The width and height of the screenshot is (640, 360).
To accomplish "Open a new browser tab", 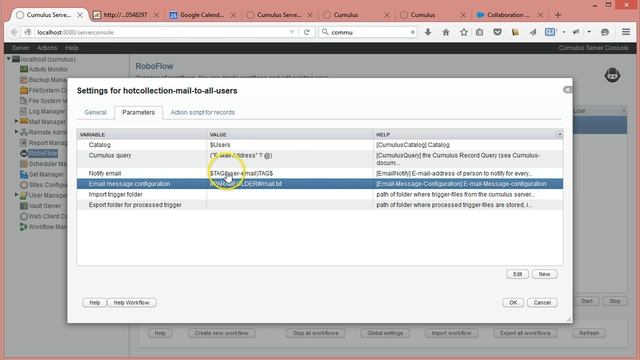I will (558, 15).
